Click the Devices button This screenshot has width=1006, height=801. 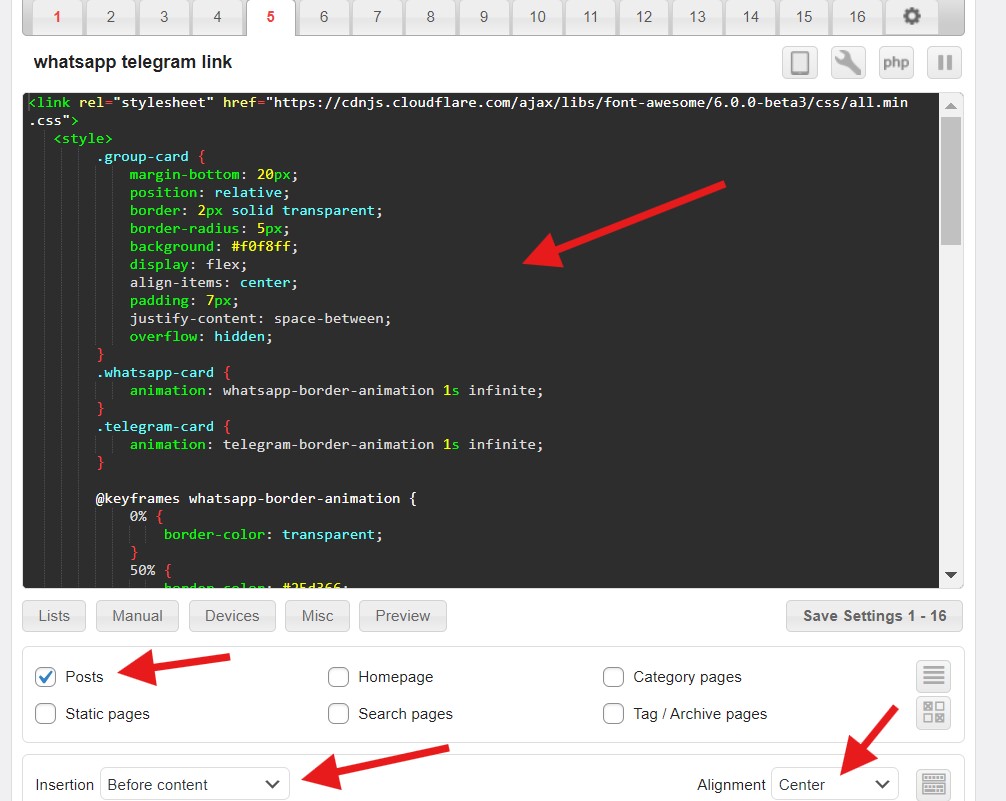coord(232,616)
